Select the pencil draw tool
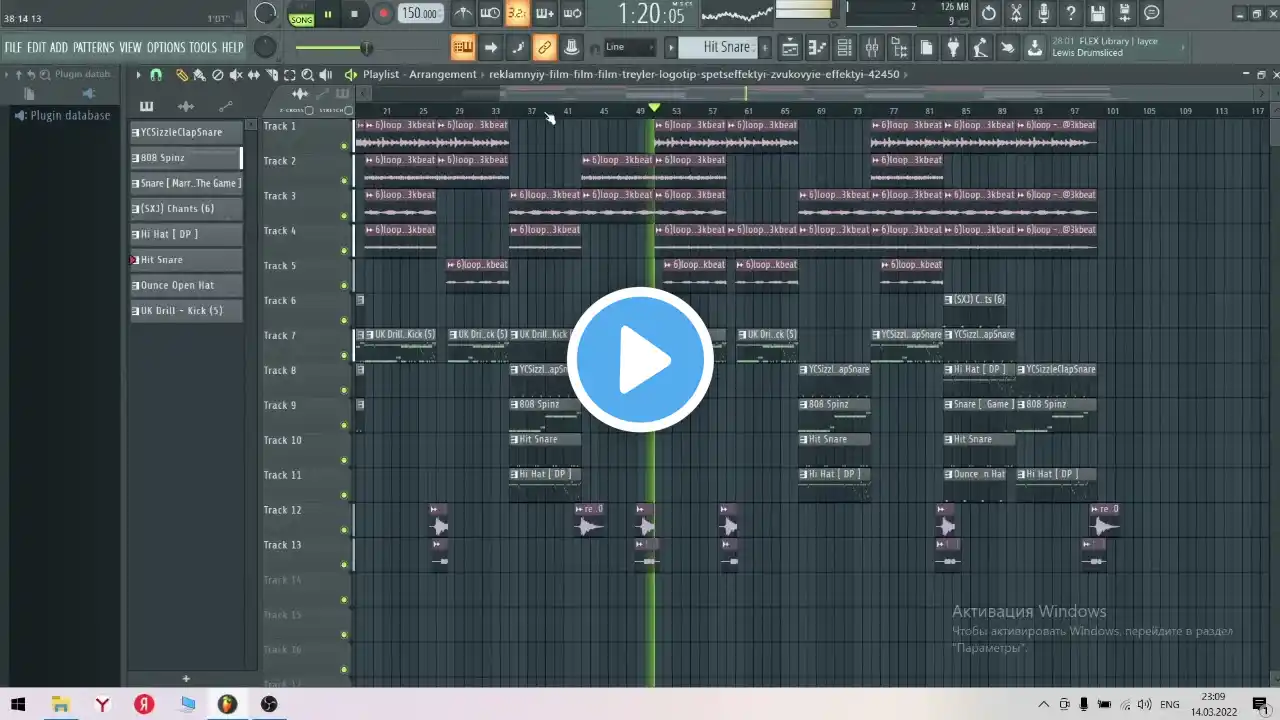Image resolution: width=1280 pixels, height=720 pixels. [181, 75]
